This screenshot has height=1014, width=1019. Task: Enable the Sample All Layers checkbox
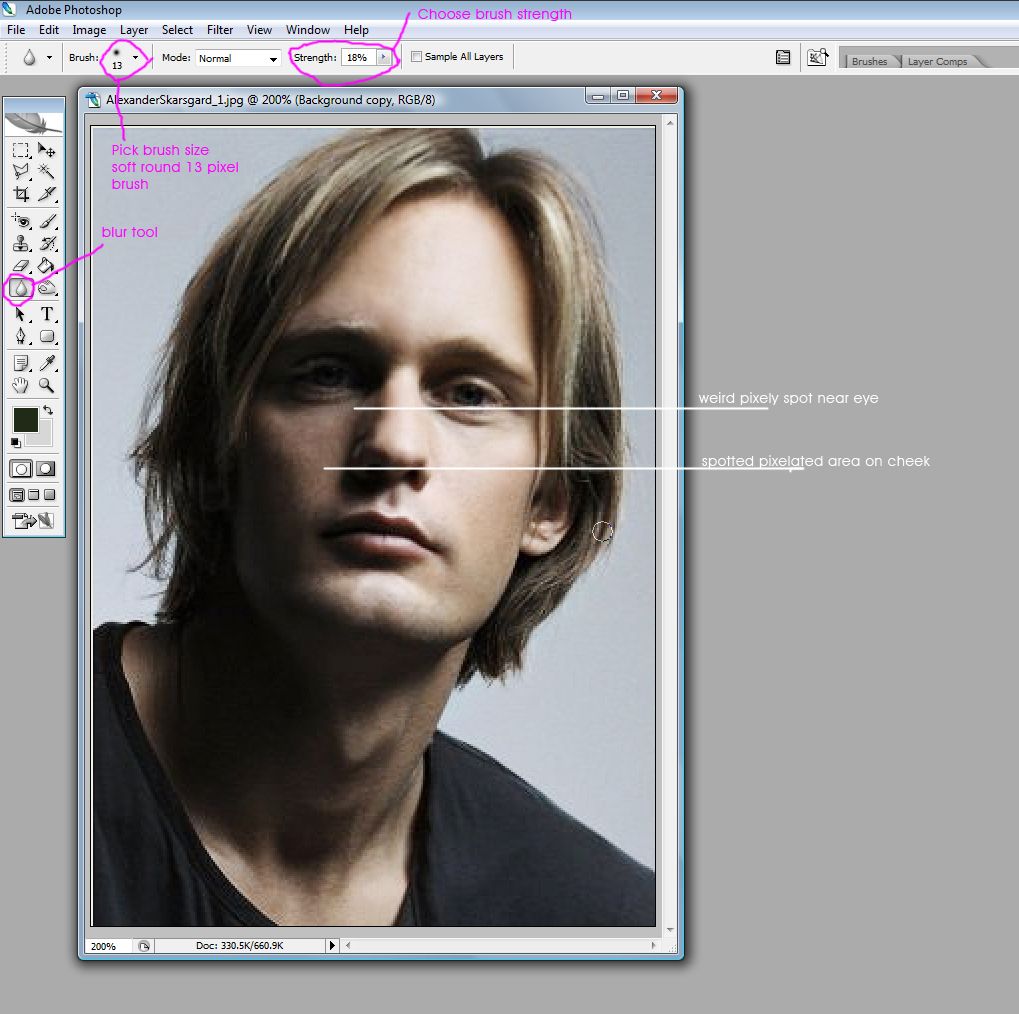[416, 57]
